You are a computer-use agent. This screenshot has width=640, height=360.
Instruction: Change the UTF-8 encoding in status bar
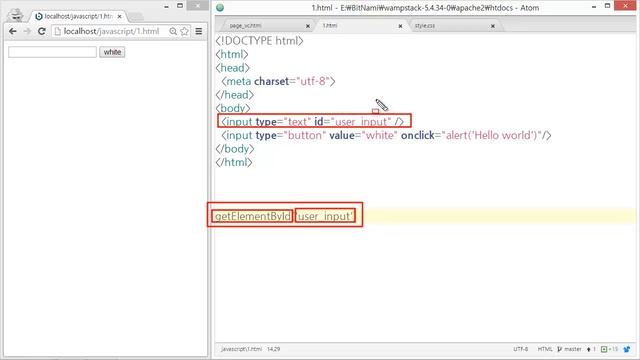click(520, 349)
